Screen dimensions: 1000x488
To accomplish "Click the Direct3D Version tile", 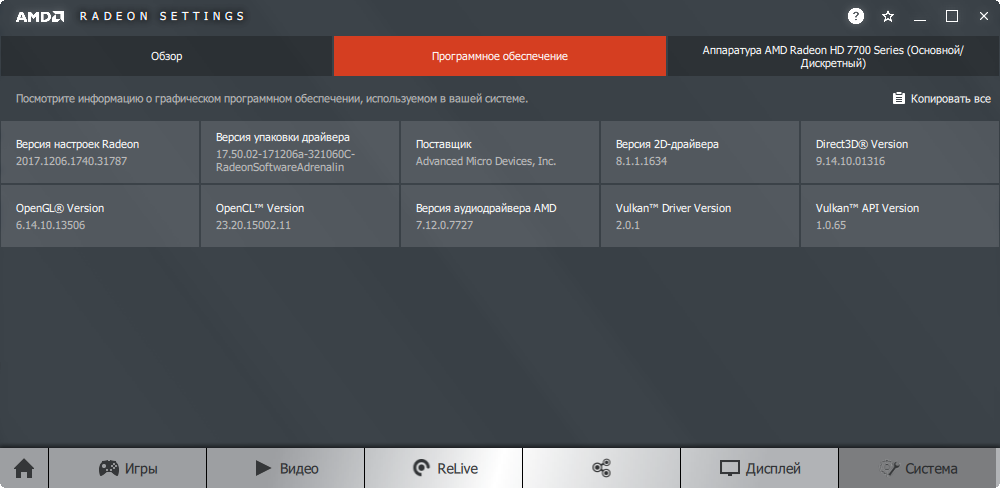I will 900,152.
